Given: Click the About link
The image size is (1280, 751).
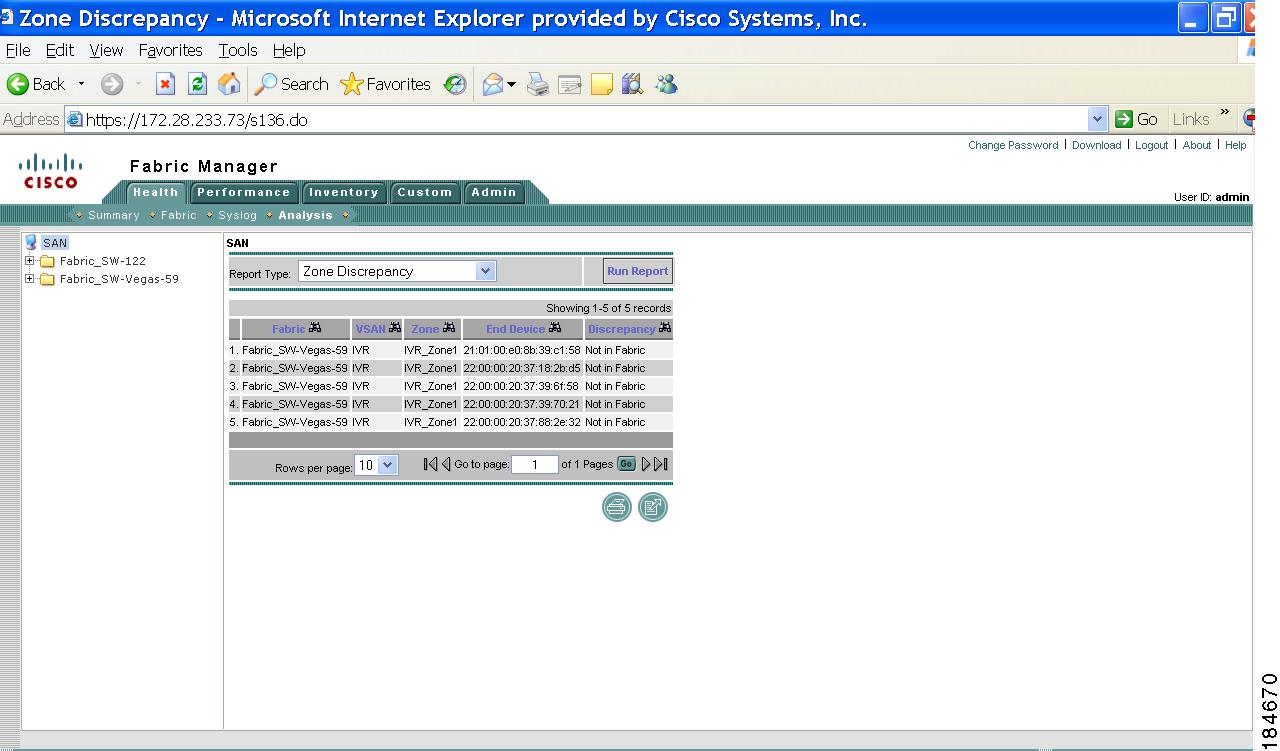Looking at the screenshot, I should point(1197,145).
